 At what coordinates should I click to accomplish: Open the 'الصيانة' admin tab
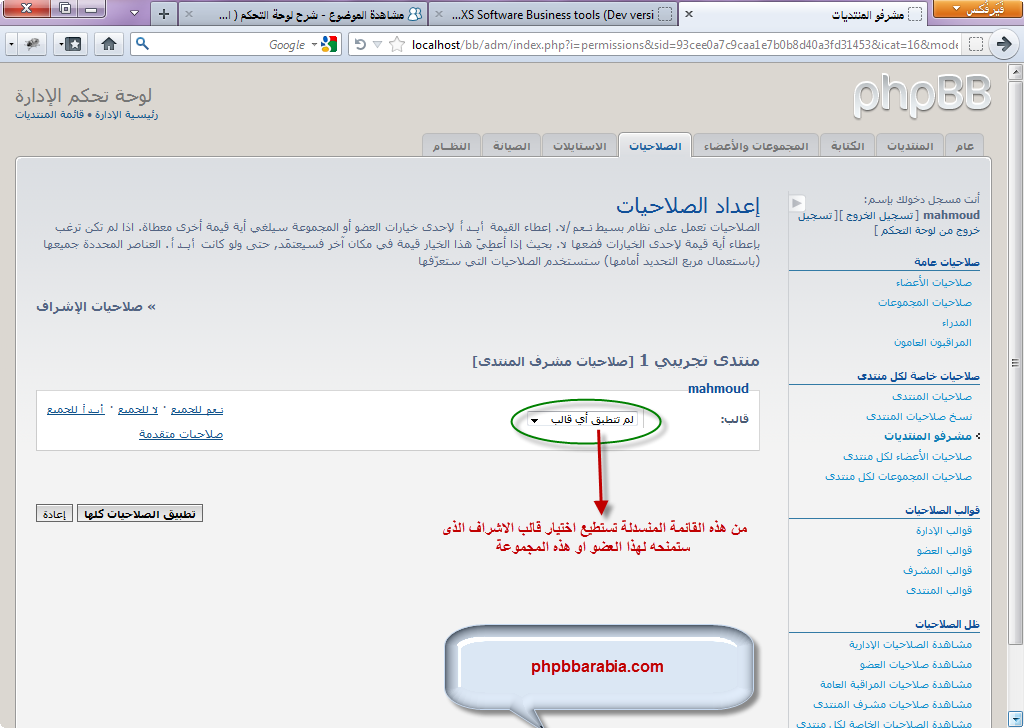pyautogui.click(x=511, y=146)
